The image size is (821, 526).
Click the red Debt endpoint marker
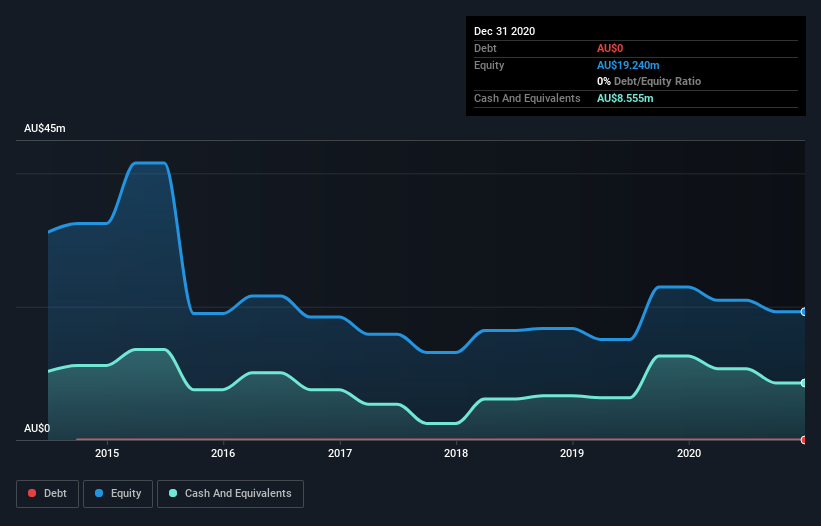[x=804, y=440]
